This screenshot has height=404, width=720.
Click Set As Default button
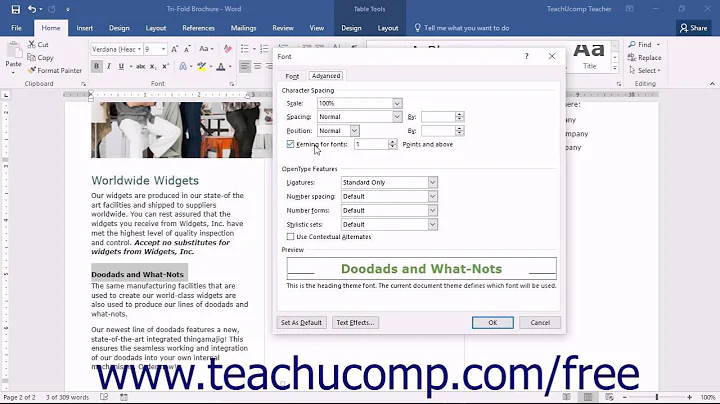301,323
